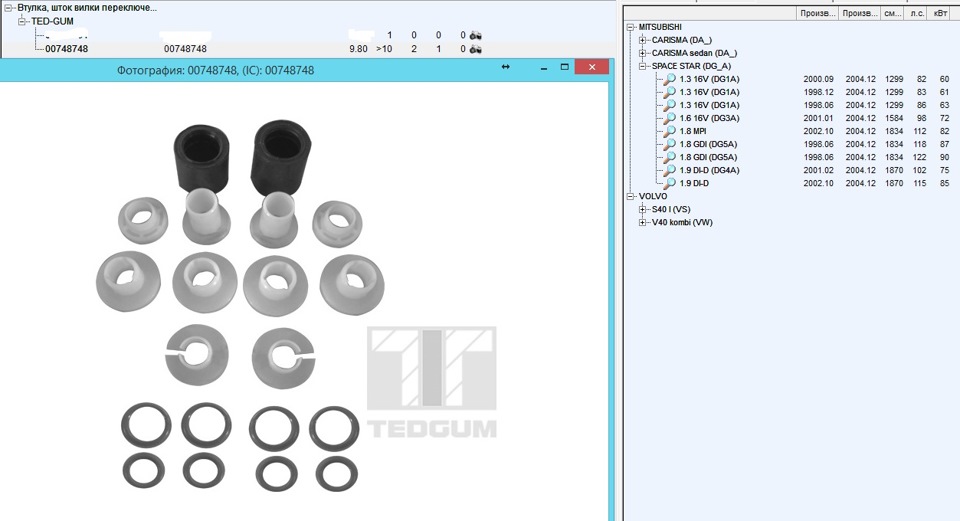The height and width of the screenshot is (521, 960).
Task: Click magnifier icon of the 1.8 GDI 118 hp row
Action: 670,144
